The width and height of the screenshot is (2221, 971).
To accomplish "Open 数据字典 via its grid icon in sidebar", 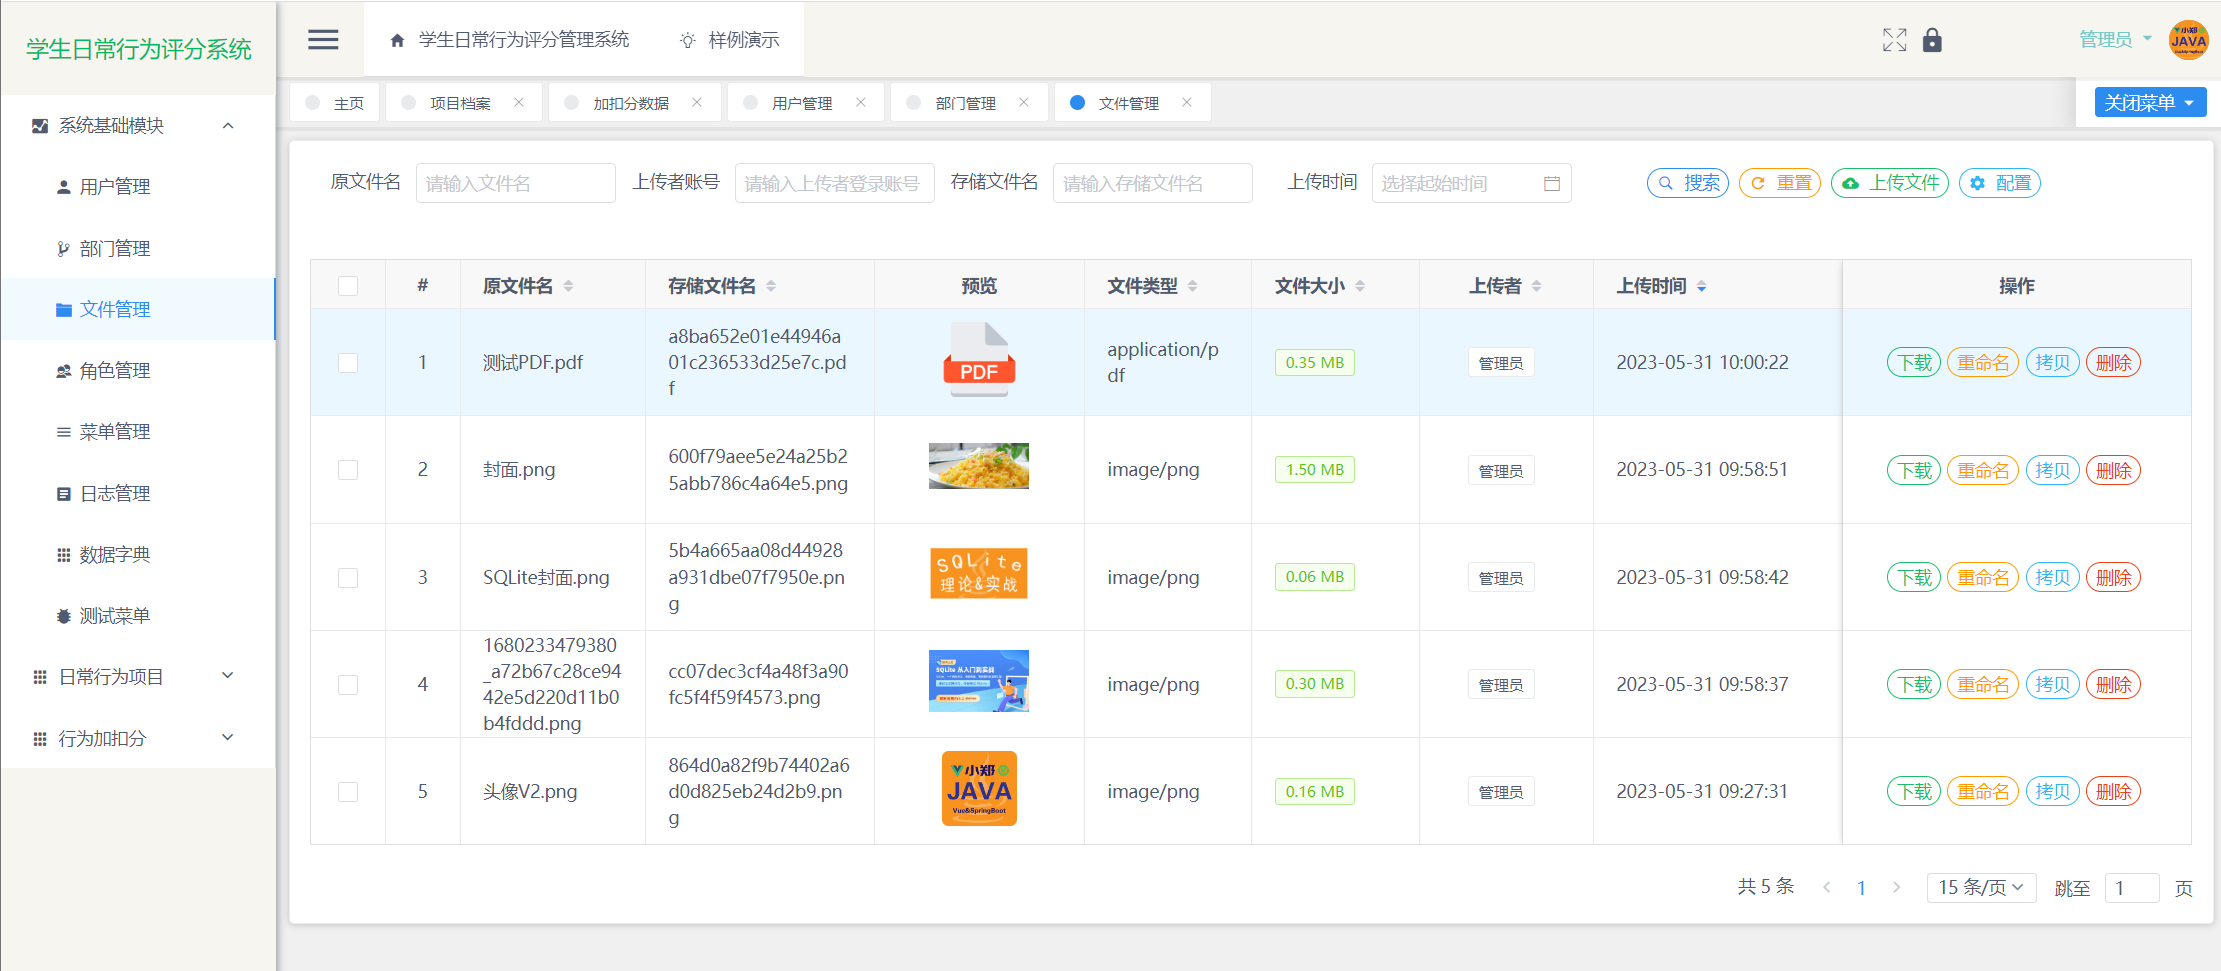I will pyautogui.click(x=63, y=554).
